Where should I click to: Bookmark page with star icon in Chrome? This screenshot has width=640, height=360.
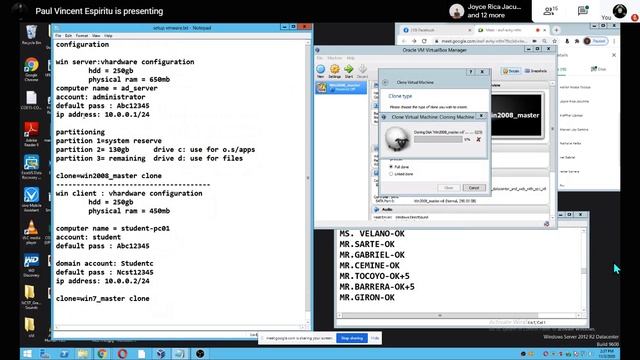point(554,41)
